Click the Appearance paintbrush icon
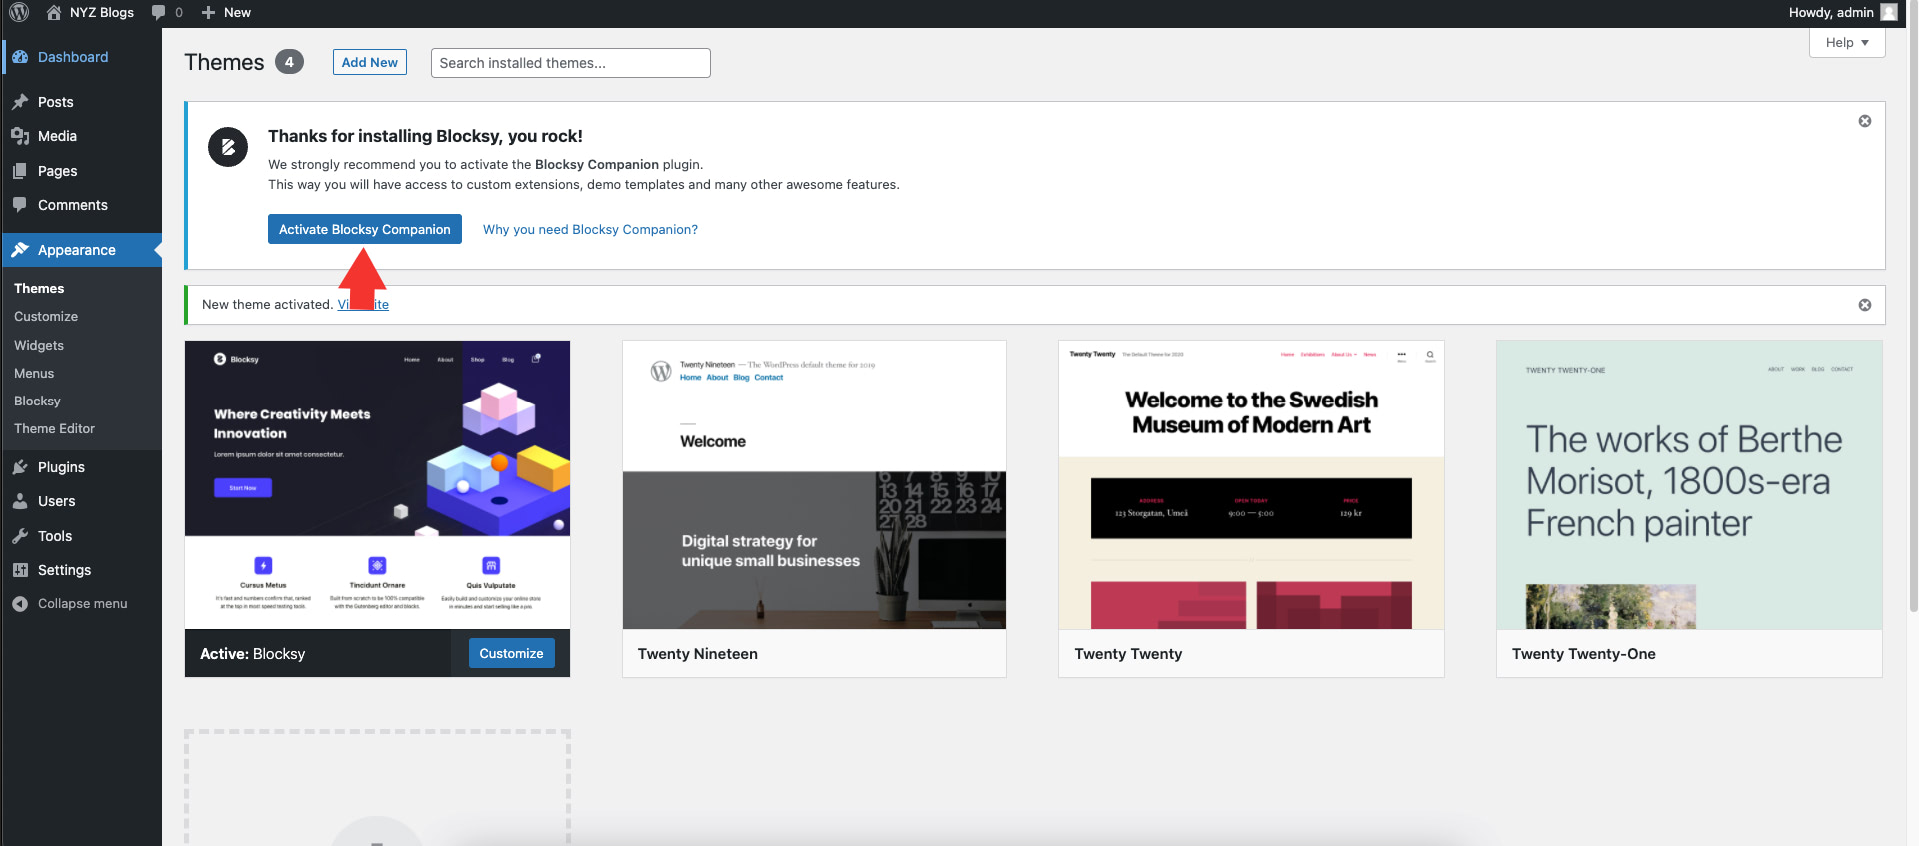This screenshot has width=1919, height=846. tap(20, 250)
